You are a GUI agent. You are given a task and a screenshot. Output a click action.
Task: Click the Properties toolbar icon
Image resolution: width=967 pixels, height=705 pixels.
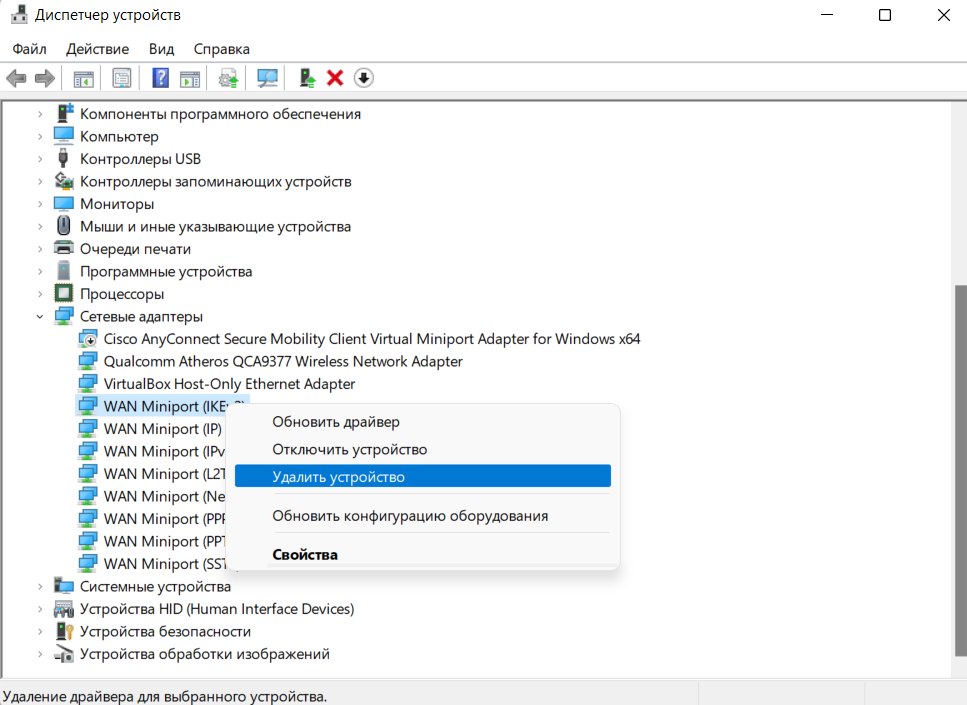122,78
